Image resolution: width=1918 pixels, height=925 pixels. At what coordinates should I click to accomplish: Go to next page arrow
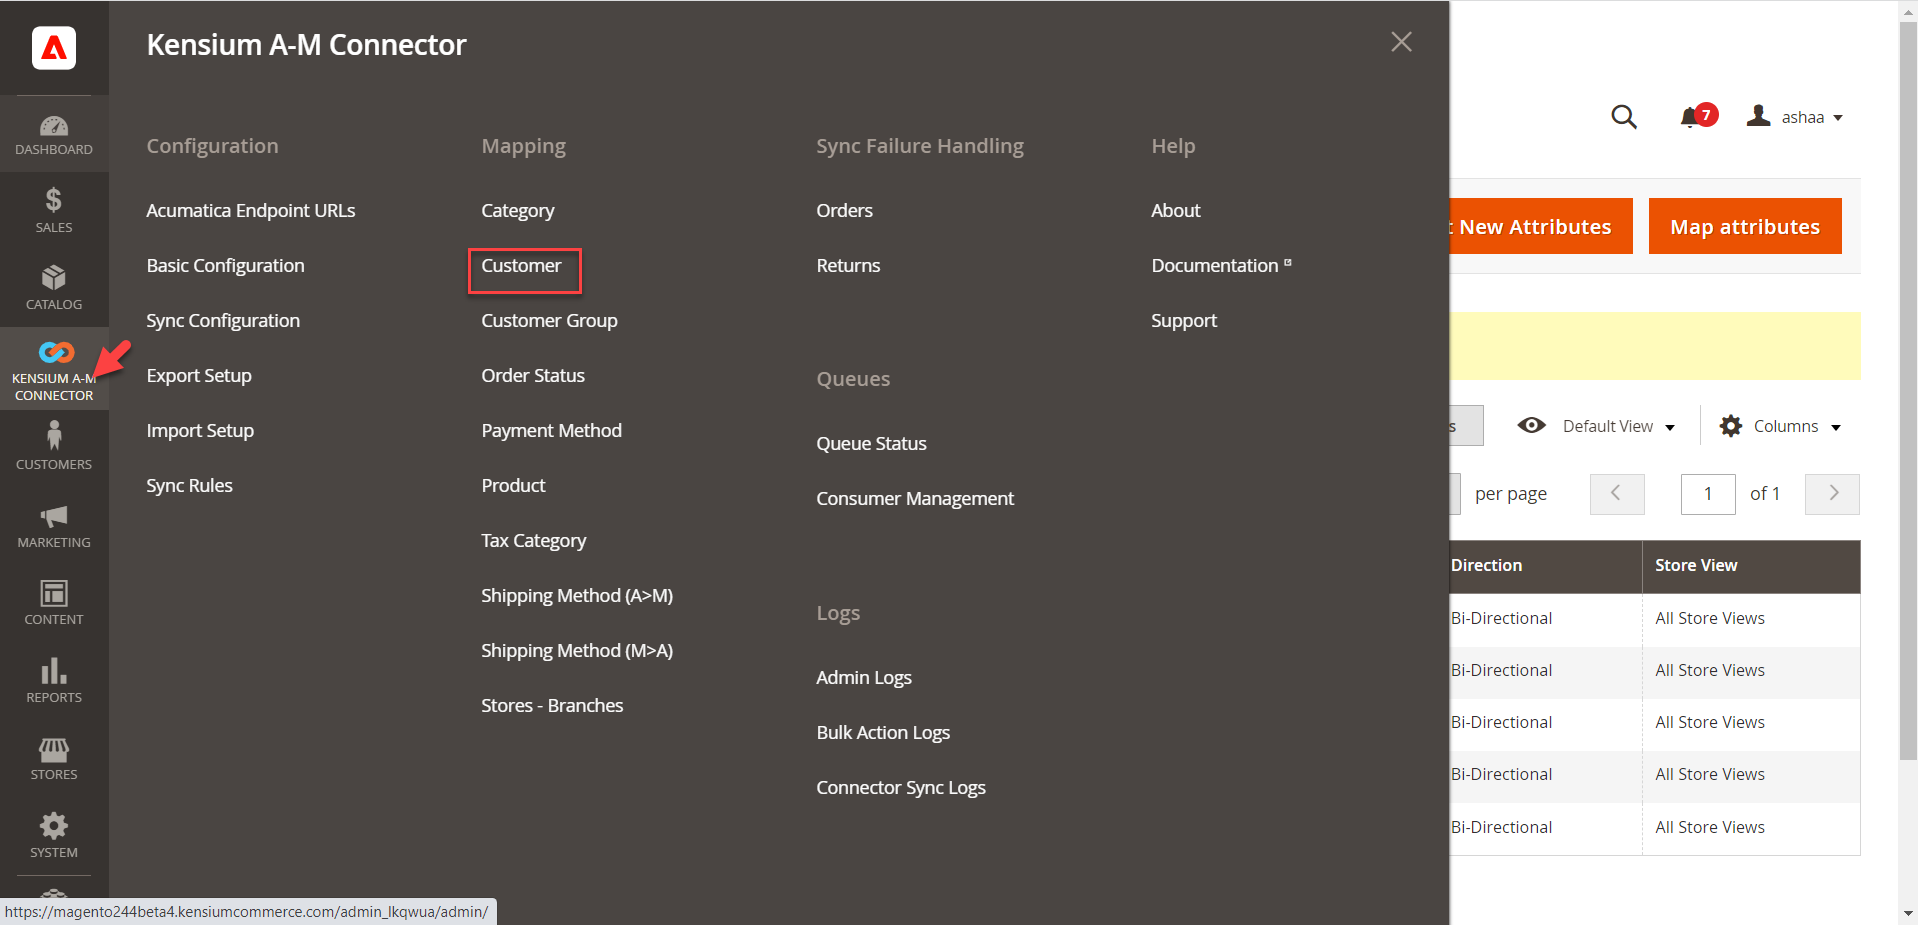click(1832, 494)
